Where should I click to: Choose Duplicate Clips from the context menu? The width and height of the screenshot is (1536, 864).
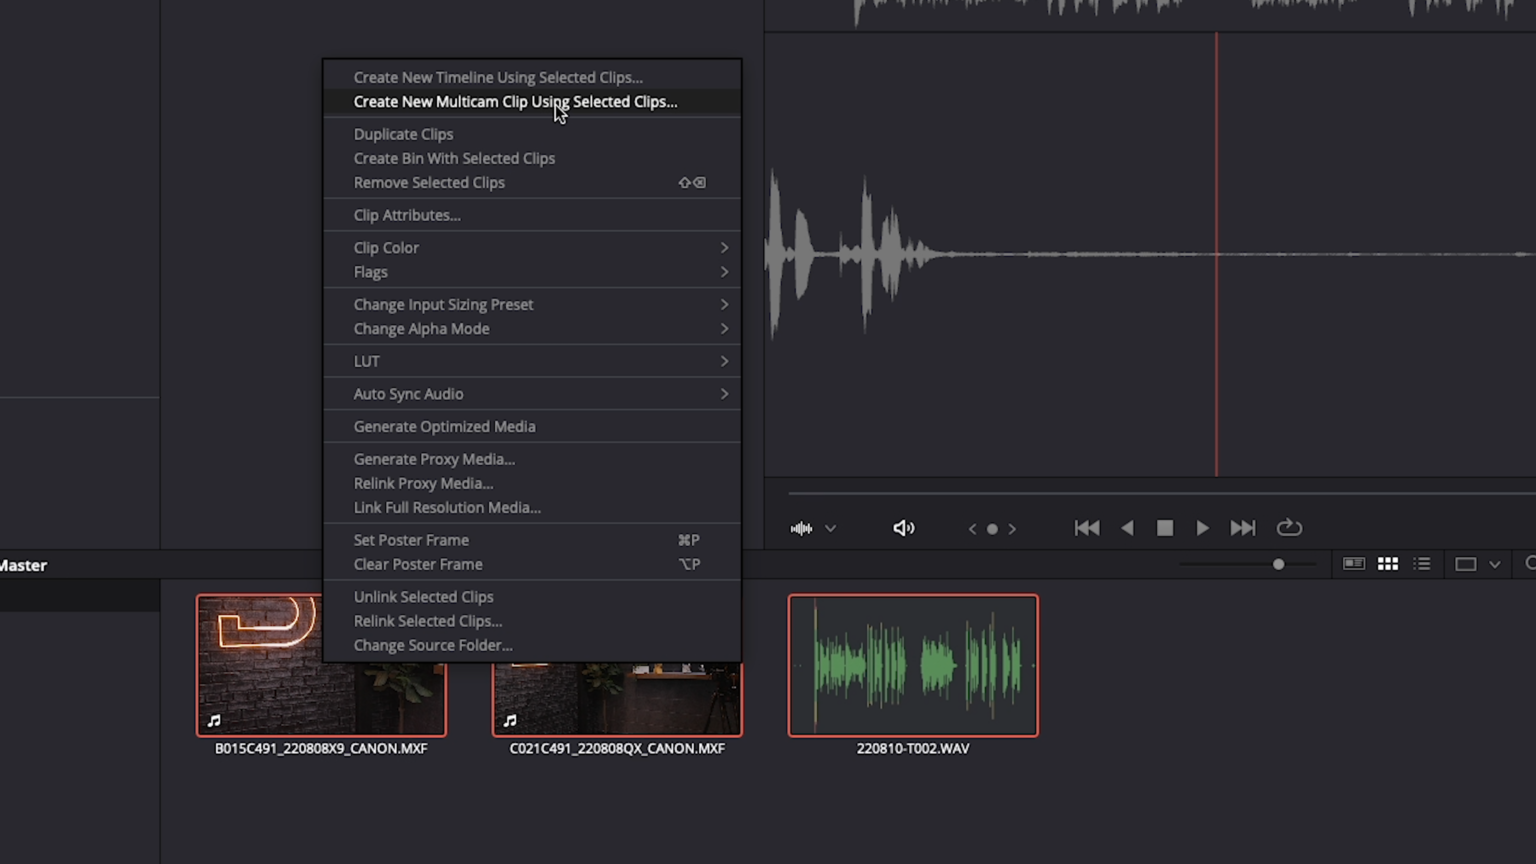coord(403,133)
